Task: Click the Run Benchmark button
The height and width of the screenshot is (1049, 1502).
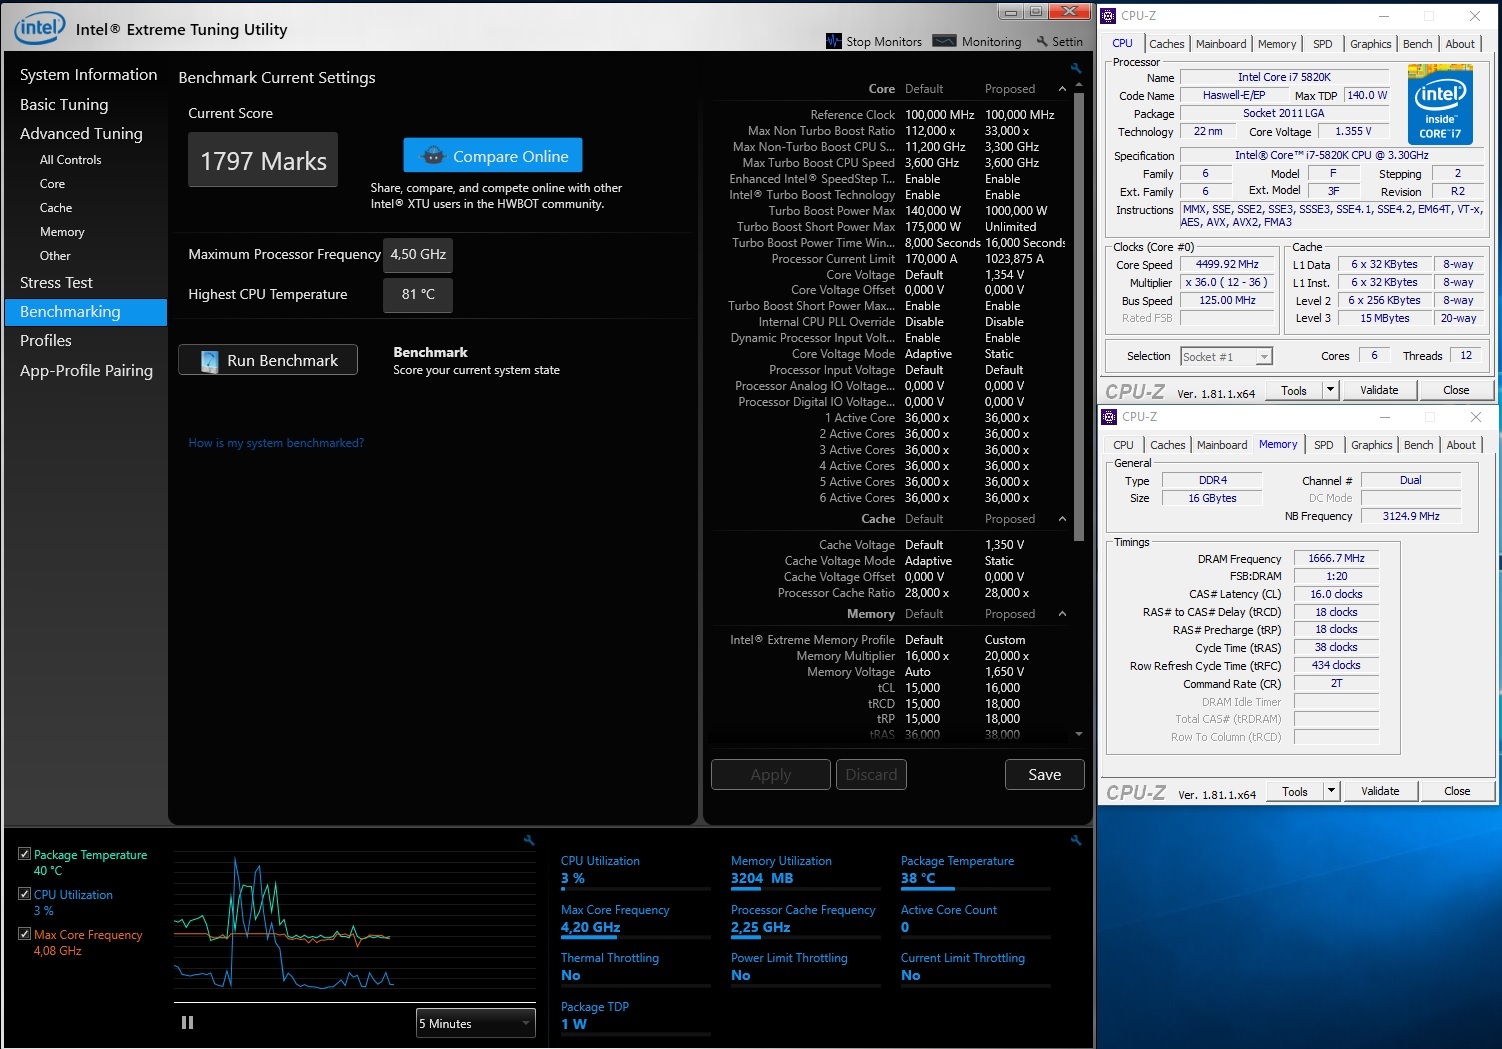Action: pos(268,361)
